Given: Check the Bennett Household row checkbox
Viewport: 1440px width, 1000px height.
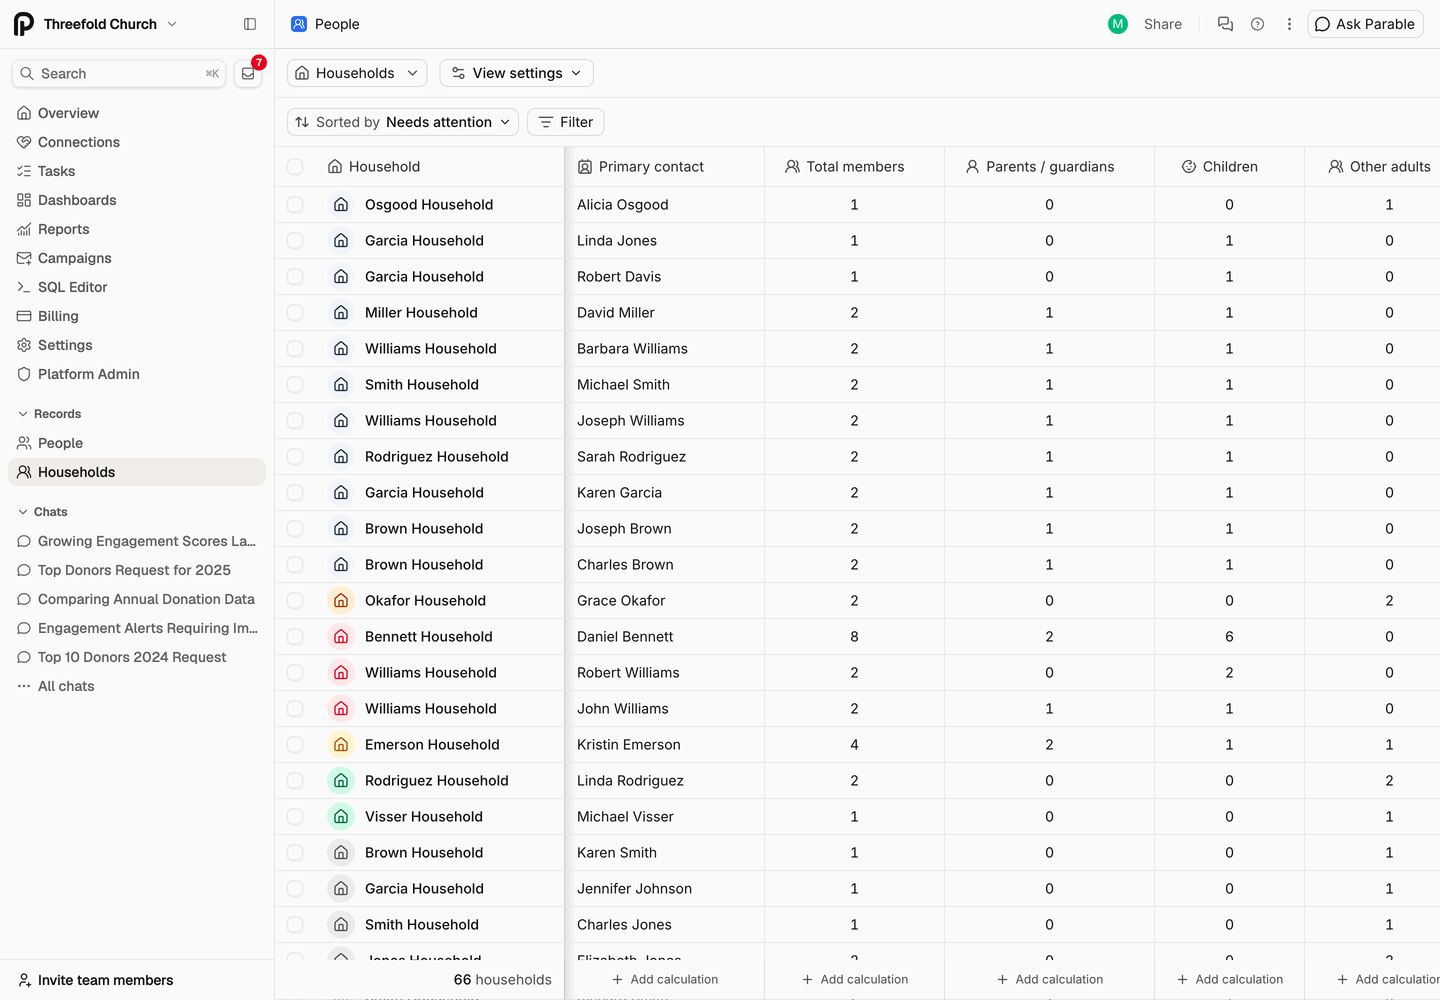Looking at the screenshot, I should point(295,636).
